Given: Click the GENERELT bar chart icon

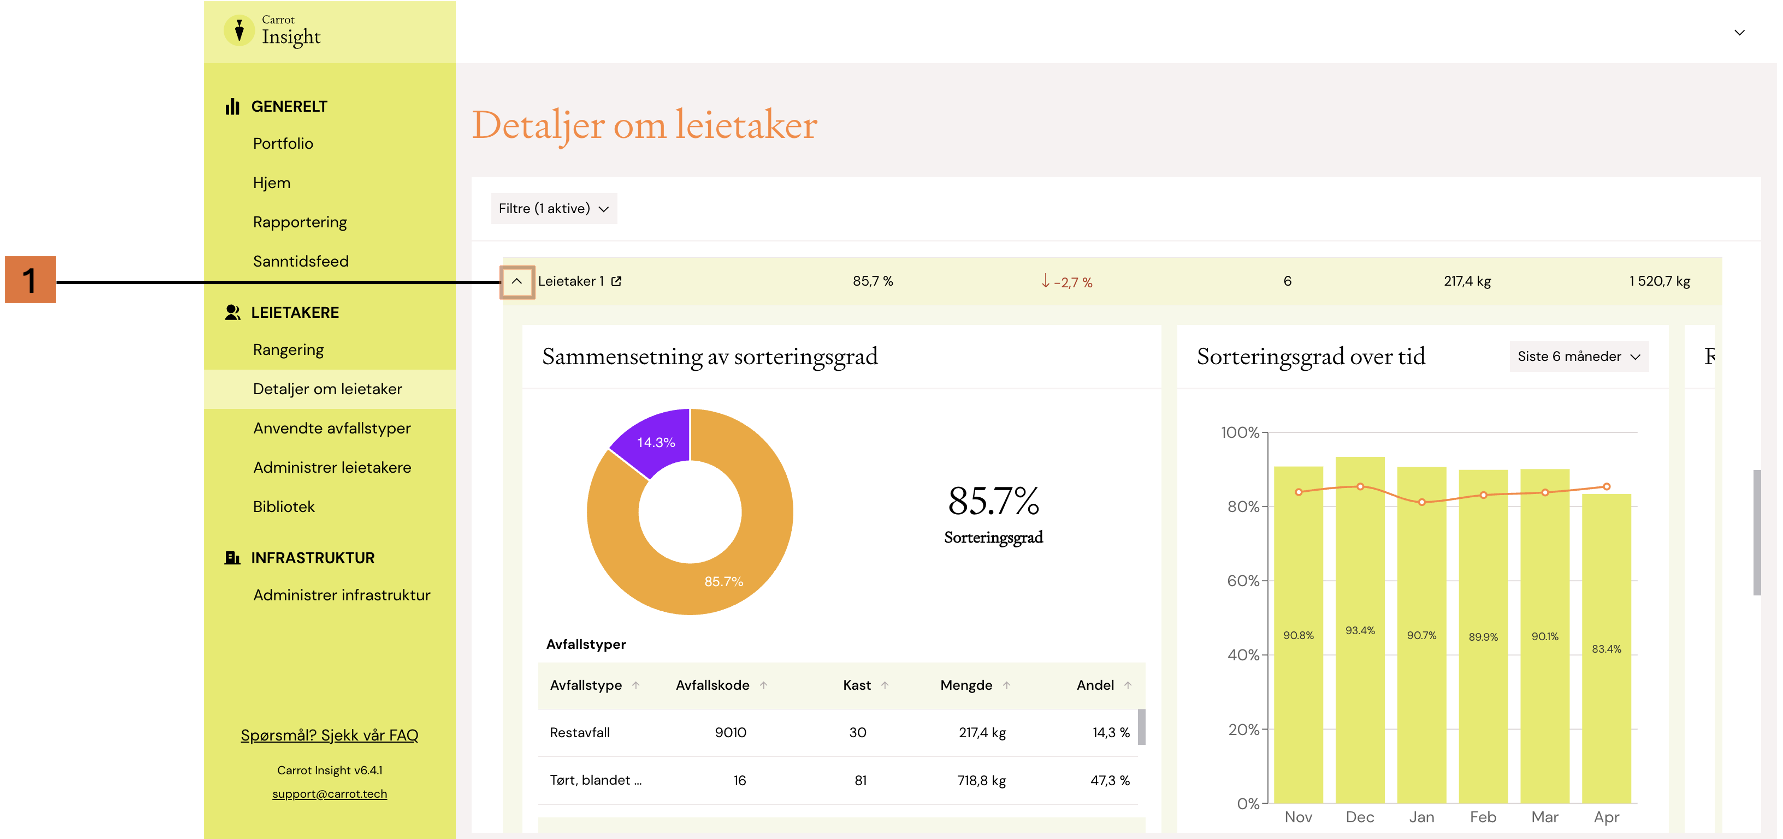Looking at the screenshot, I should (x=233, y=106).
